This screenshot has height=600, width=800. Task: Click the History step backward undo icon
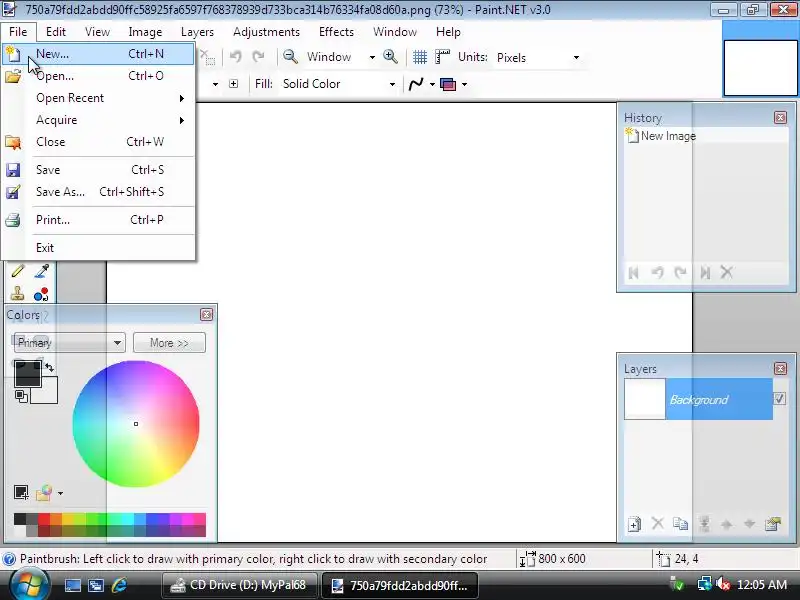tap(657, 273)
